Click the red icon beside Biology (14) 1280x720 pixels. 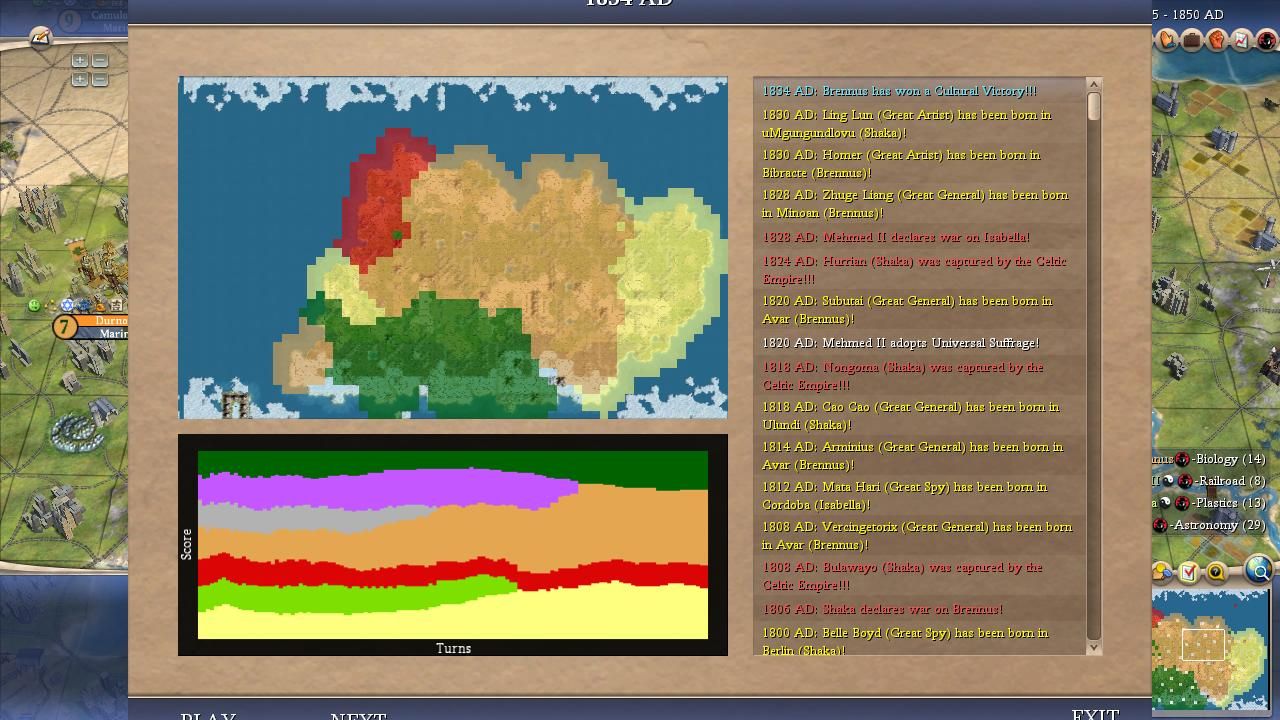pyautogui.click(x=1182, y=459)
